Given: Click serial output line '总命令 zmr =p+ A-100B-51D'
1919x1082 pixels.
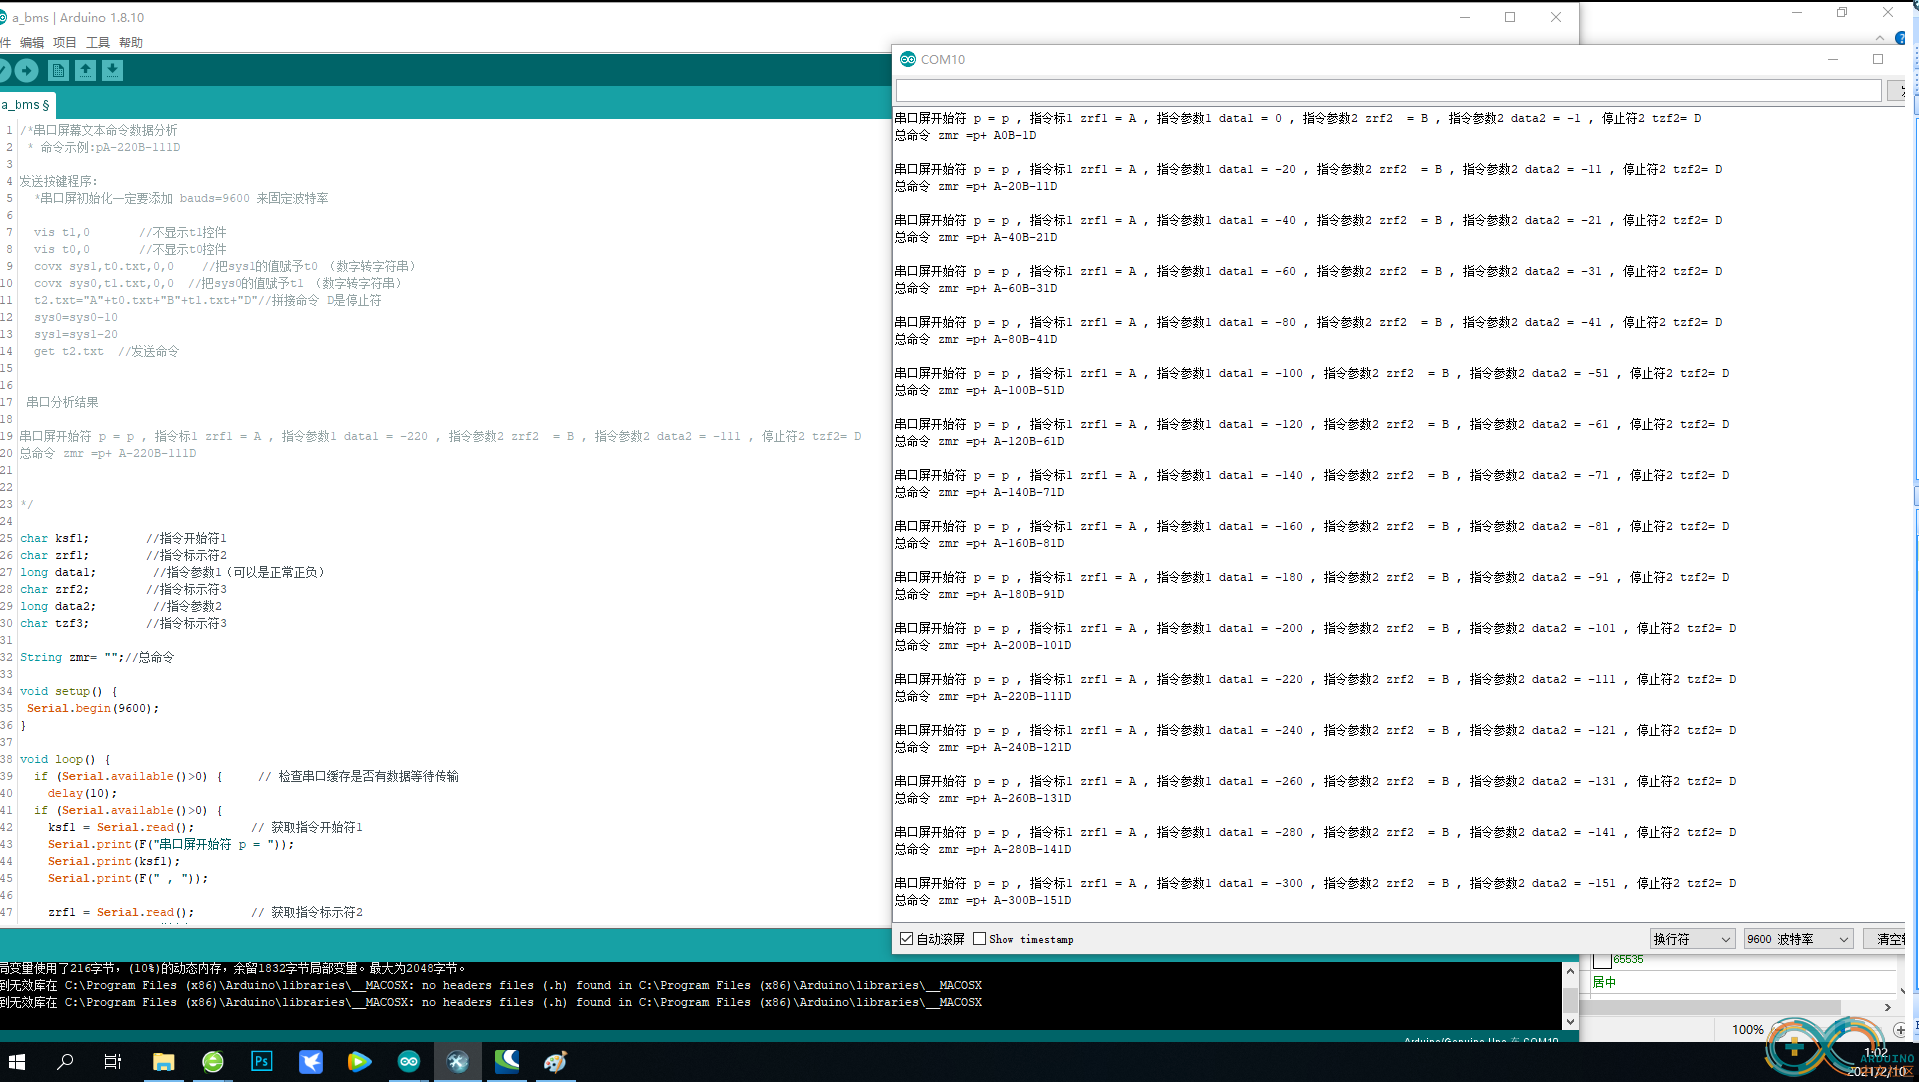Looking at the screenshot, I should click(979, 390).
